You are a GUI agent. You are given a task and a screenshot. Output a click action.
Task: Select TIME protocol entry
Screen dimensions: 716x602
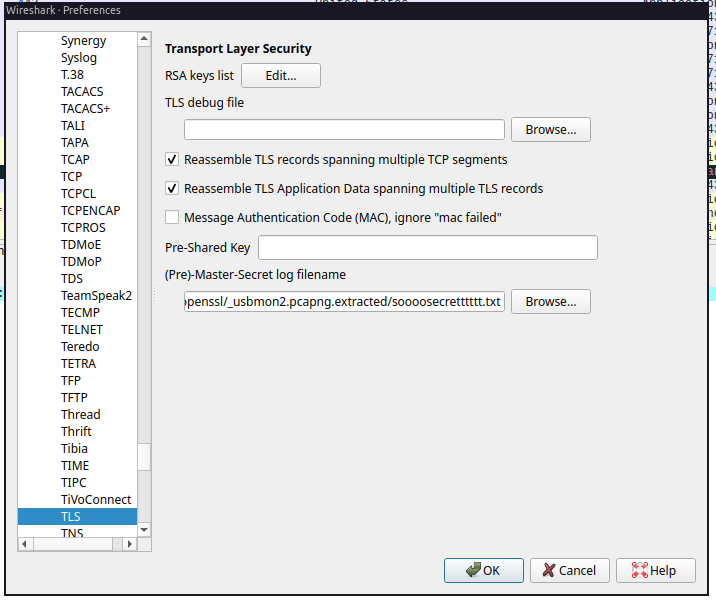75,465
